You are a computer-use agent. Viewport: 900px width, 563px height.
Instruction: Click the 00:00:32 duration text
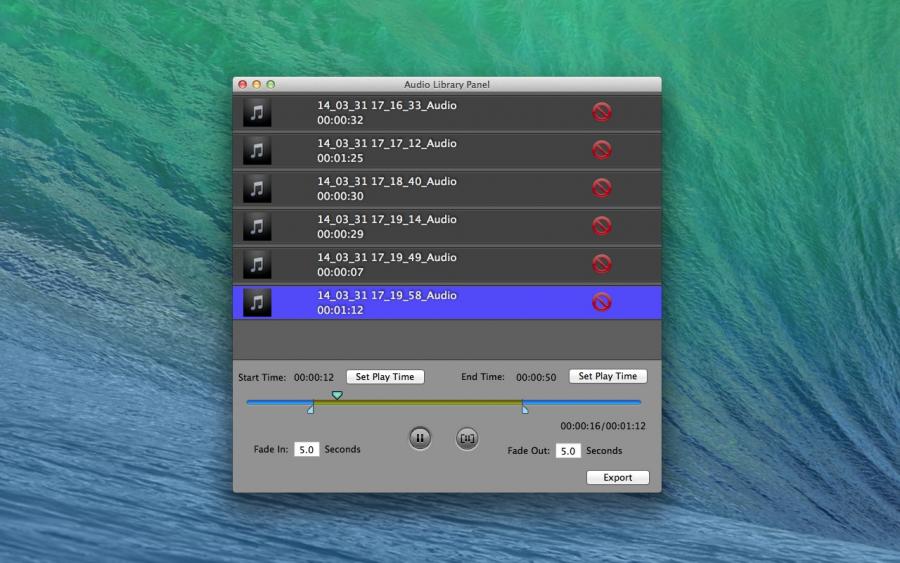tap(340, 121)
